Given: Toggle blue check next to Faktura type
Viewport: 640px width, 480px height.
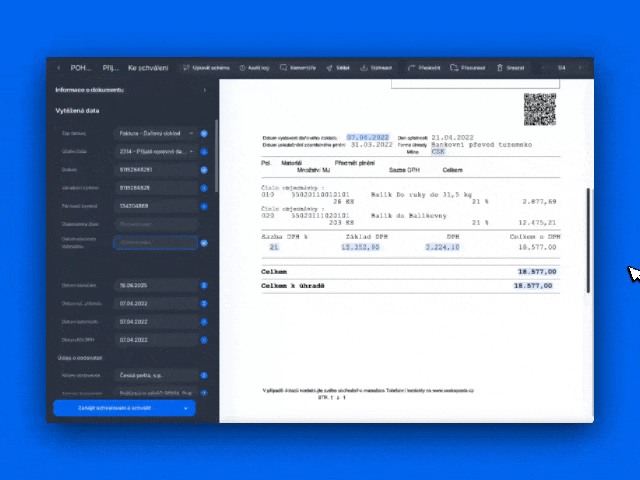Looking at the screenshot, I should tap(203, 133).
